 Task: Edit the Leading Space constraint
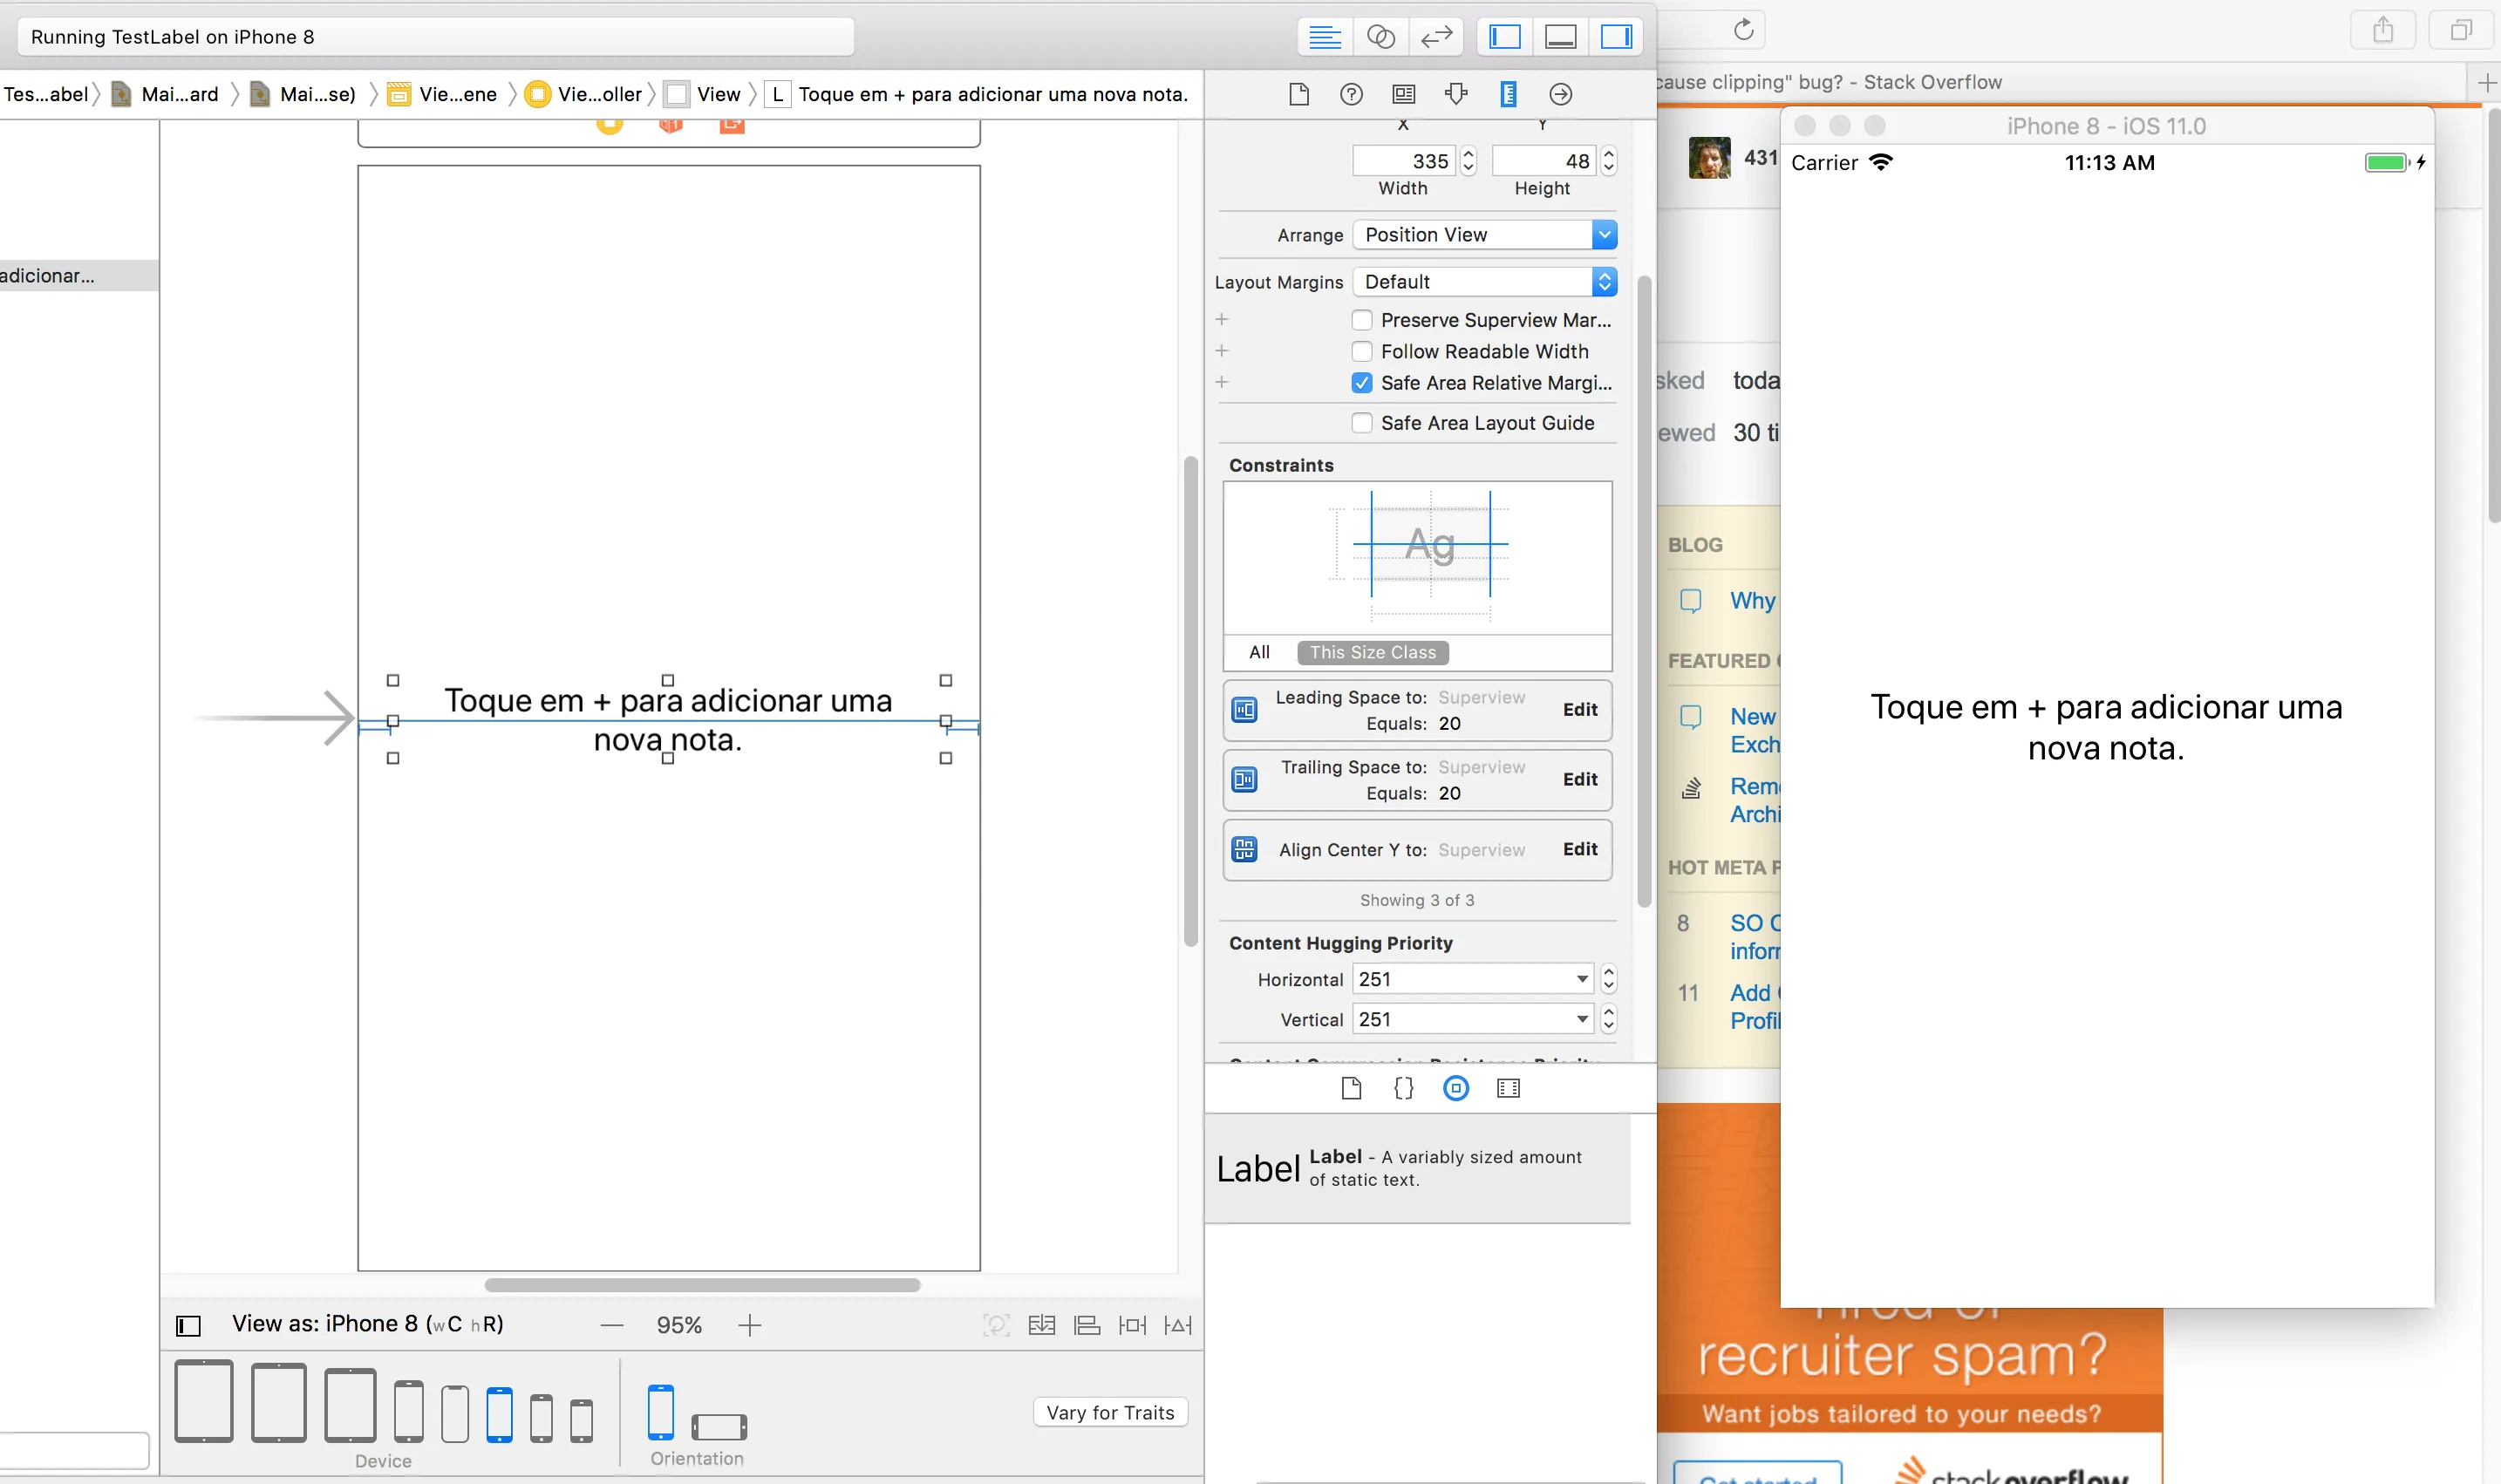1579,709
